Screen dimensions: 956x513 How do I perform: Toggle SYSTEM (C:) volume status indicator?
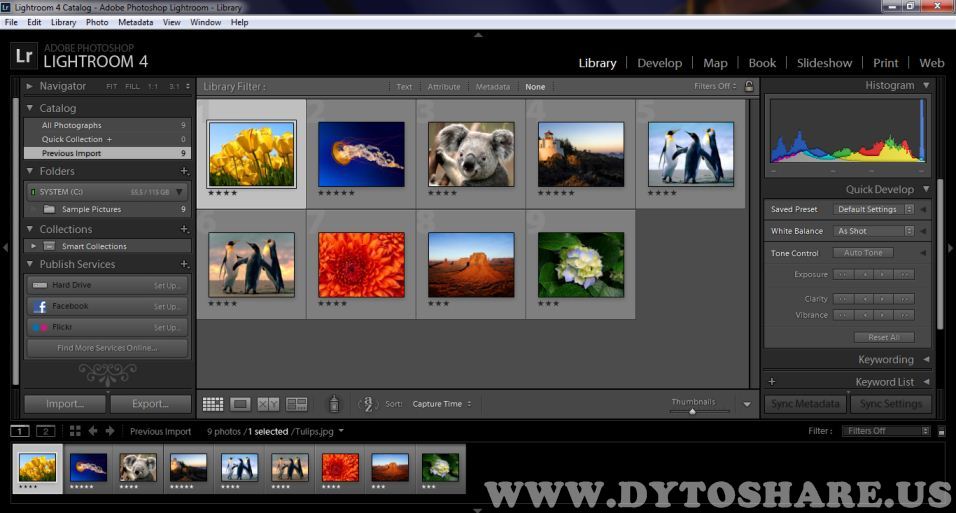pyautogui.click(x=33, y=192)
